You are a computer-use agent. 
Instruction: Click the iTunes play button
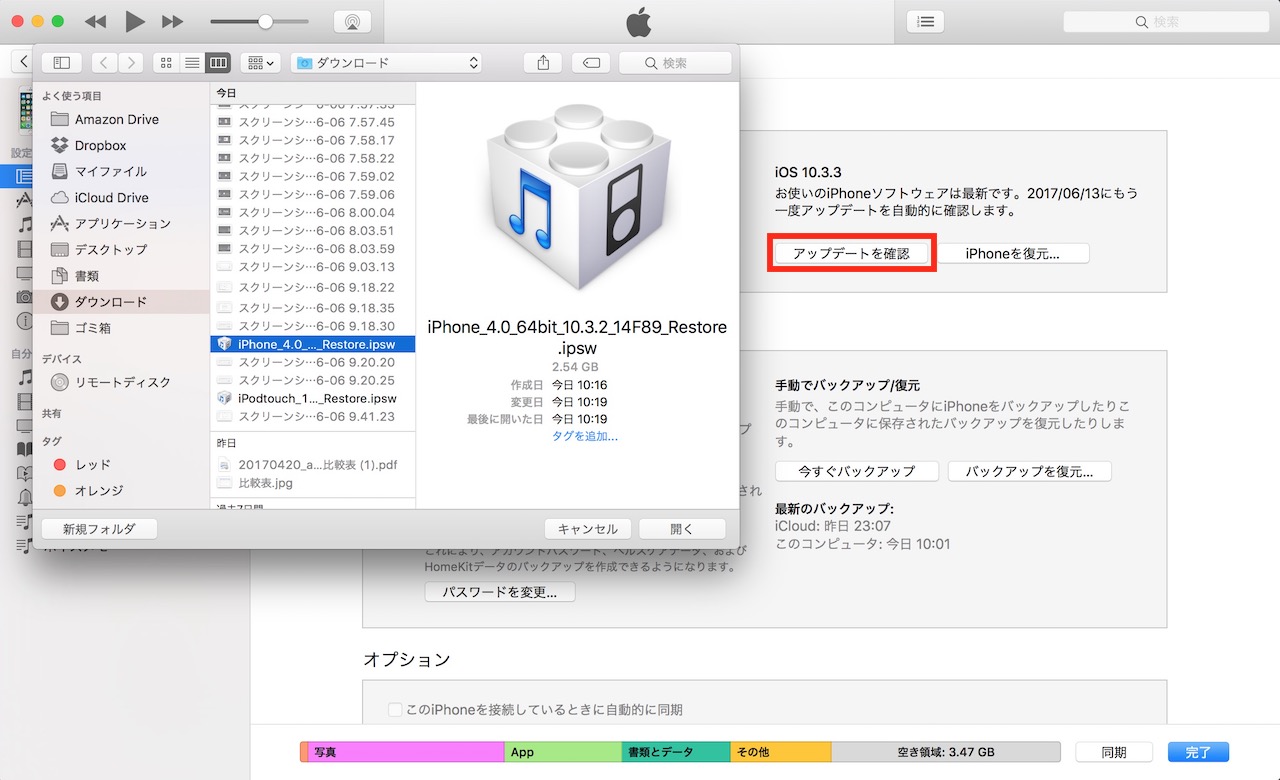point(135,21)
